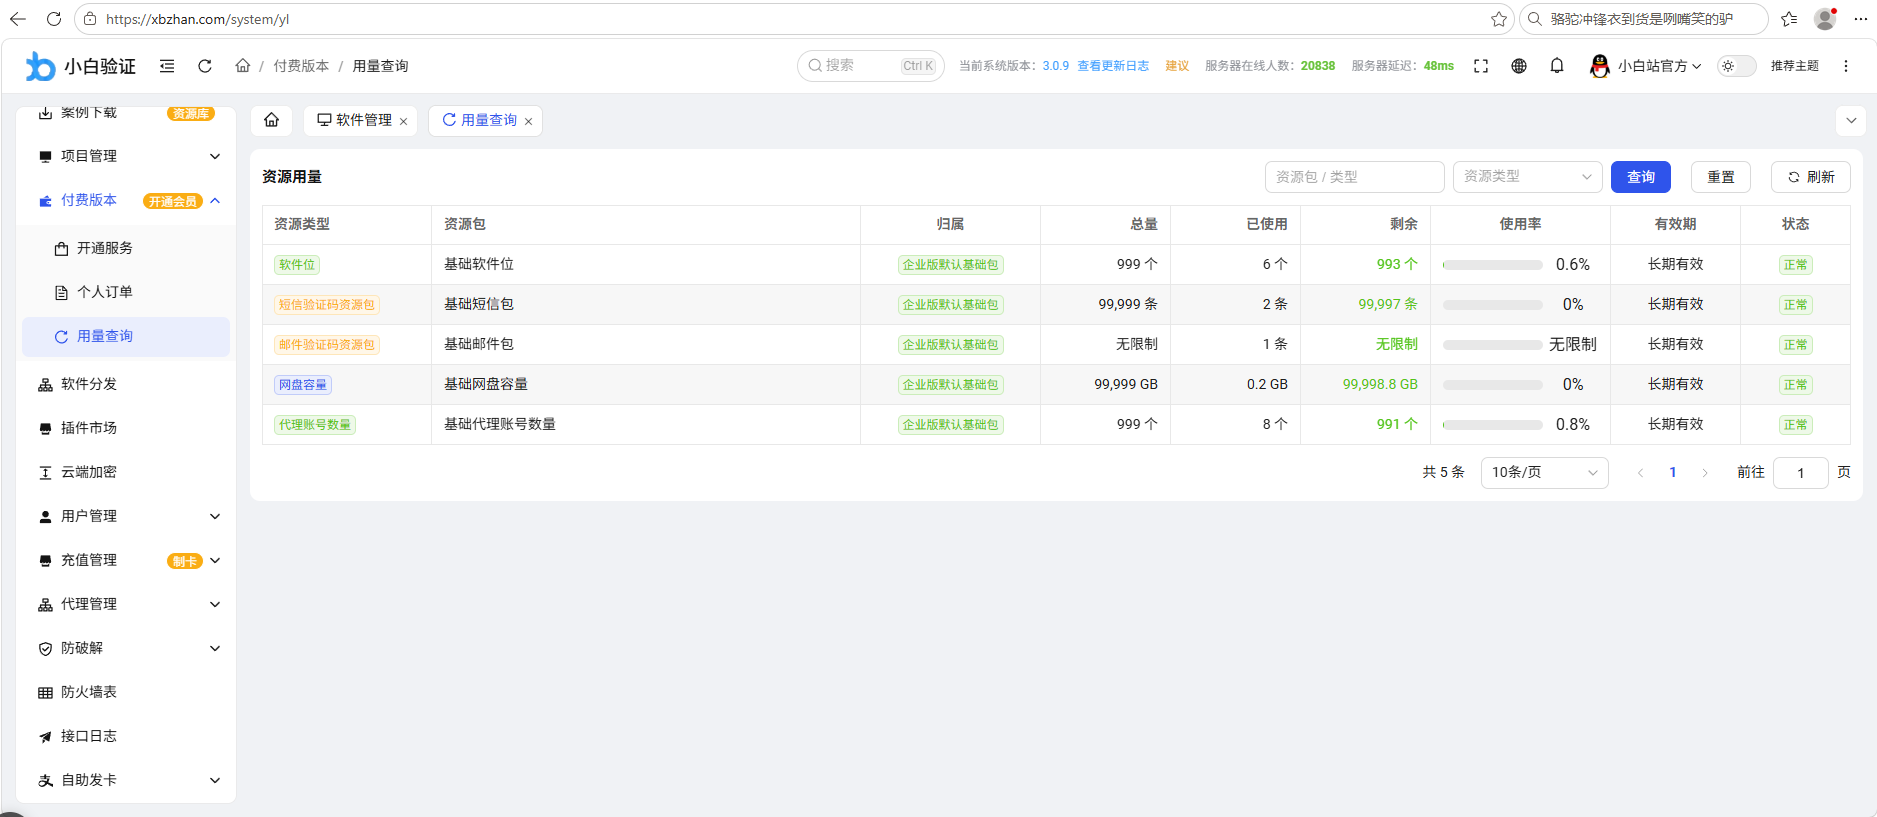The height and width of the screenshot is (817, 1877).
Task: Focus page number 前往 input
Action: click(x=1801, y=473)
